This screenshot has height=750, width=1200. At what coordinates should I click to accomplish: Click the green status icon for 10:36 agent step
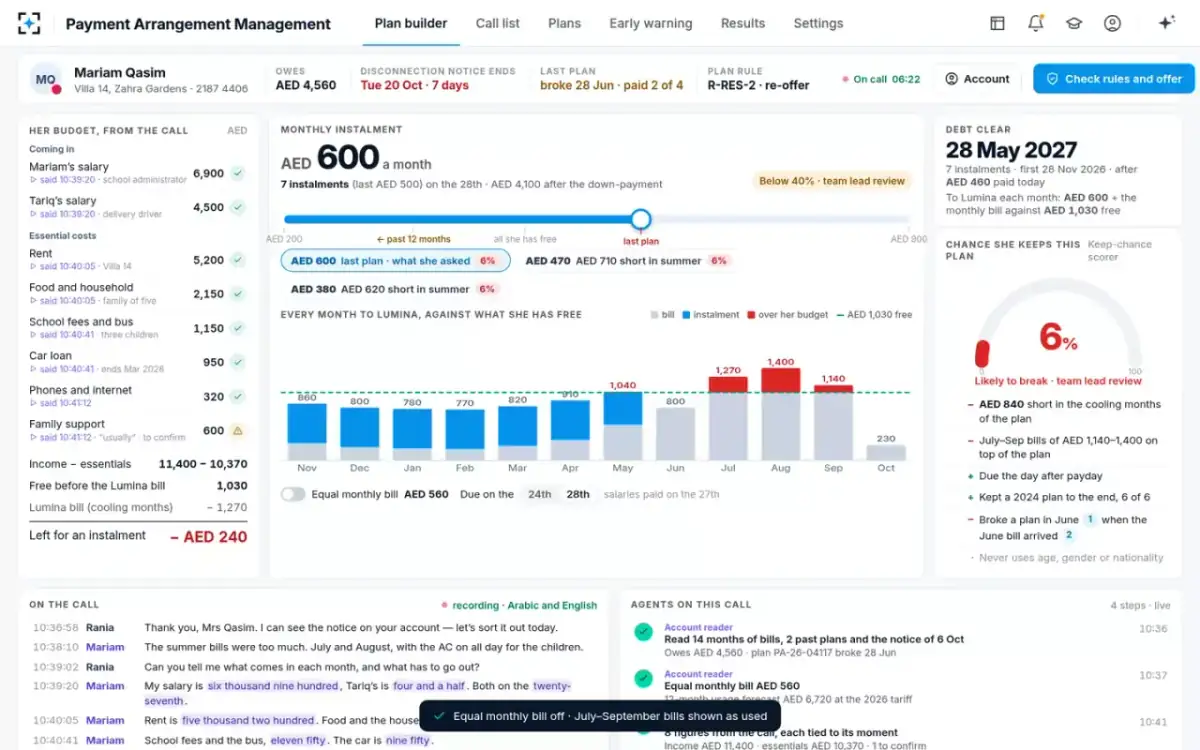click(643, 632)
